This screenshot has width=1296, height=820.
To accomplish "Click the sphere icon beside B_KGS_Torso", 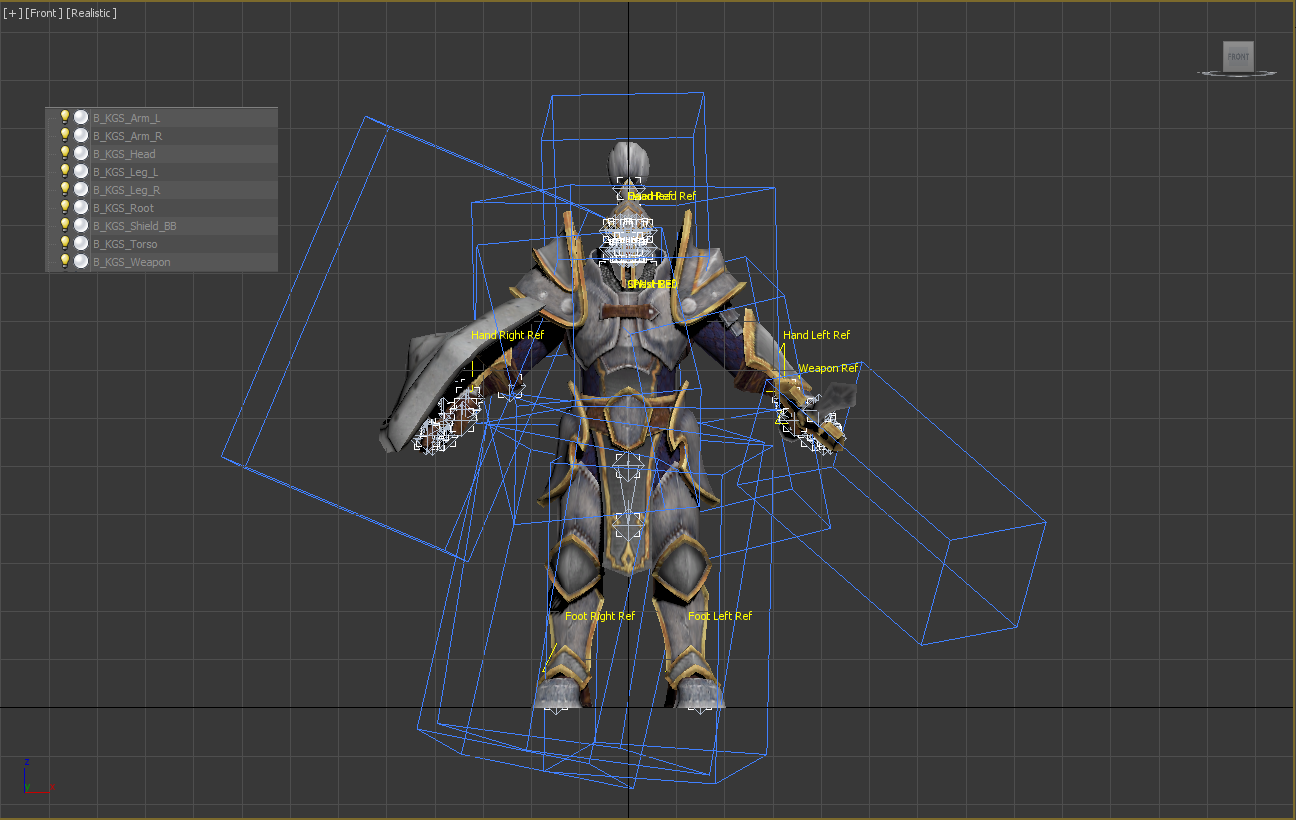I will coord(81,243).
